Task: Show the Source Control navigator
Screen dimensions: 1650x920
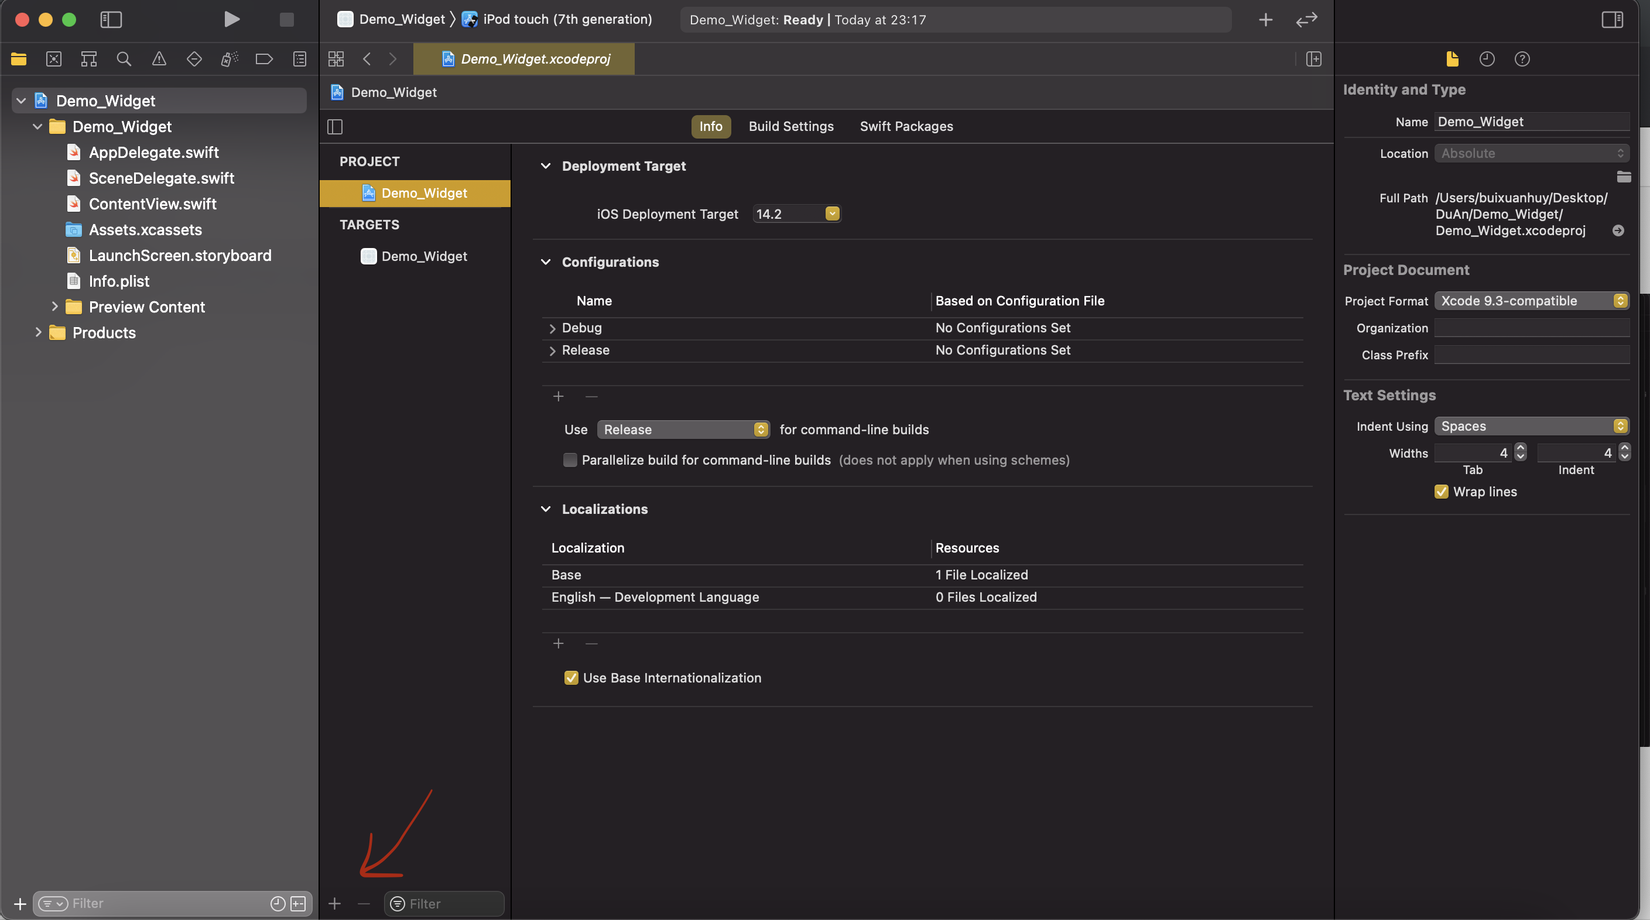Action: pos(54,59)
